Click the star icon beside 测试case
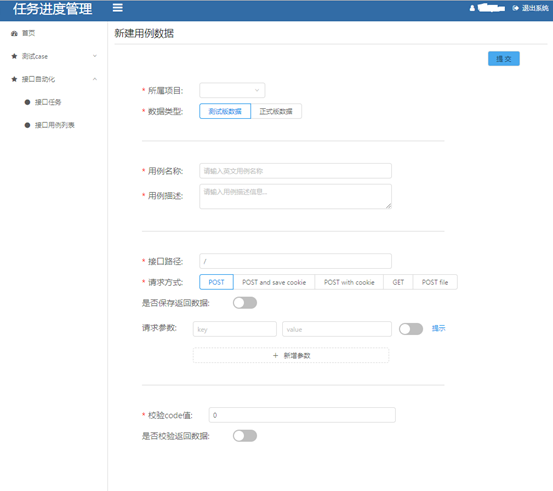This screenshot has width=553, height=491. click(14, 56)
